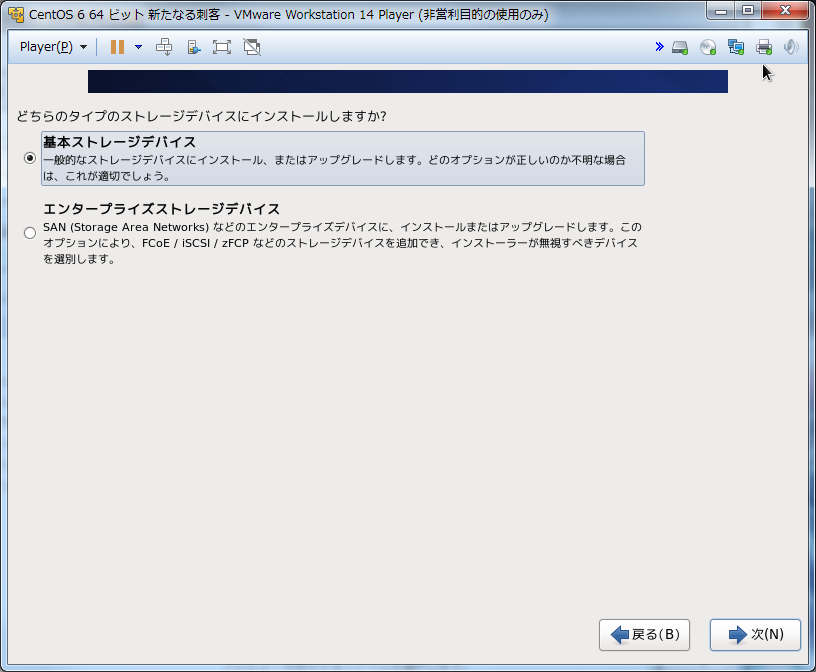This screenshot has height=672, width=816.
Task: Open the Player(P) menu
Action: coord(53,47)
